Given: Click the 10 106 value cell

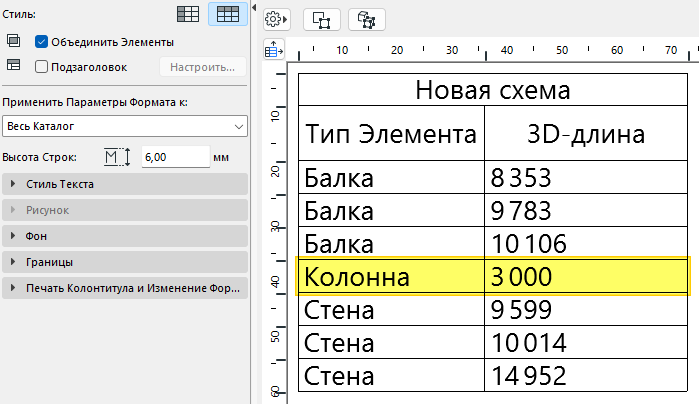Looking at the screenshot, I should pos(586,243).
